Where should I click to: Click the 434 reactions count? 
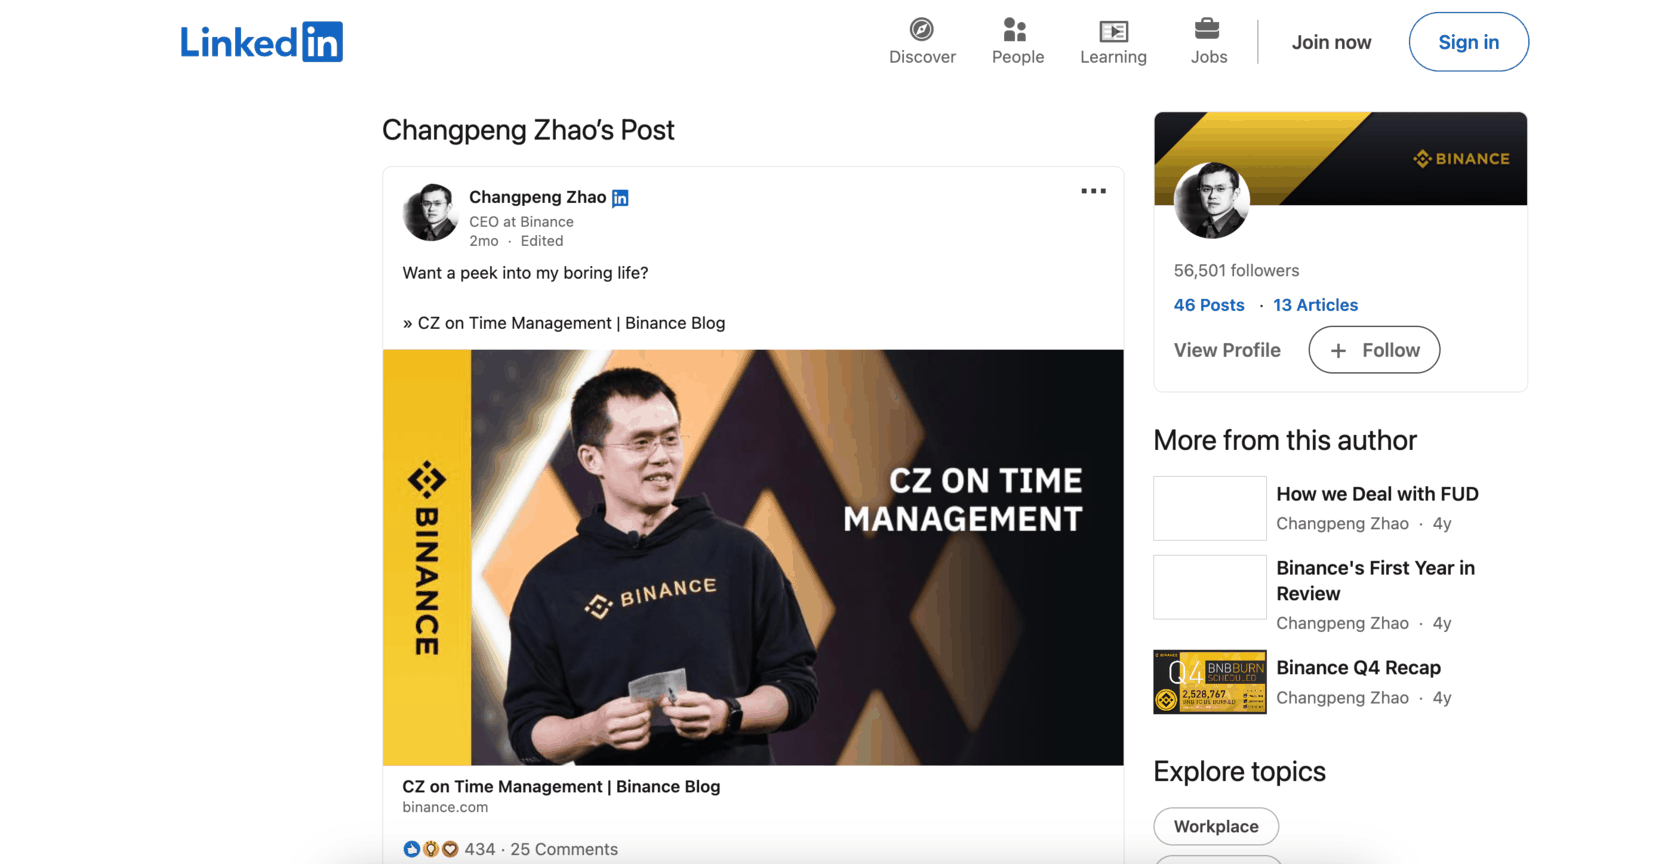click(479, 849)
